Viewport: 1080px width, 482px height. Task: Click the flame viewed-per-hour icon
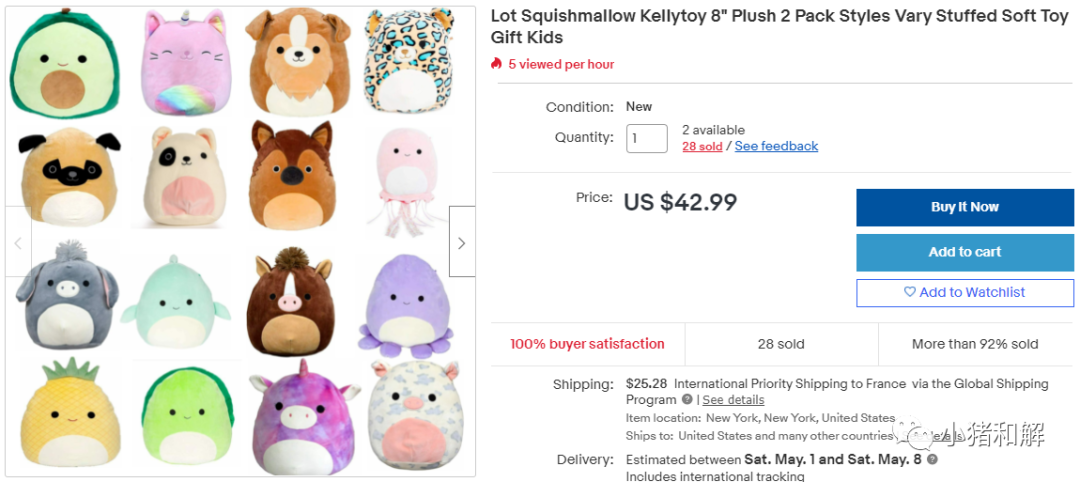[x=496, y=64]
